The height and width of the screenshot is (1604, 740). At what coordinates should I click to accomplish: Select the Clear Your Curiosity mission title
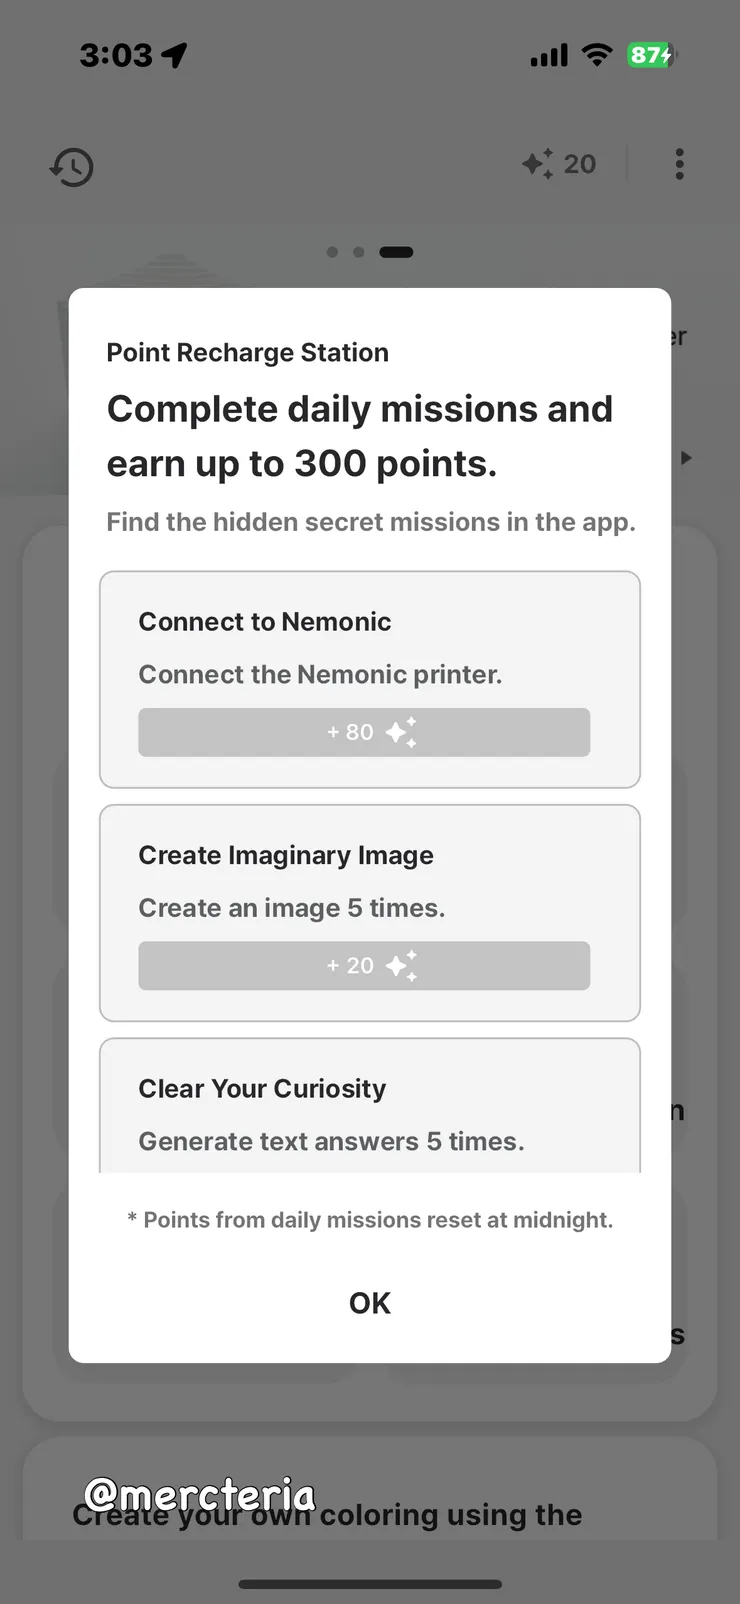pyautogui.click(x=262, y=1089)
